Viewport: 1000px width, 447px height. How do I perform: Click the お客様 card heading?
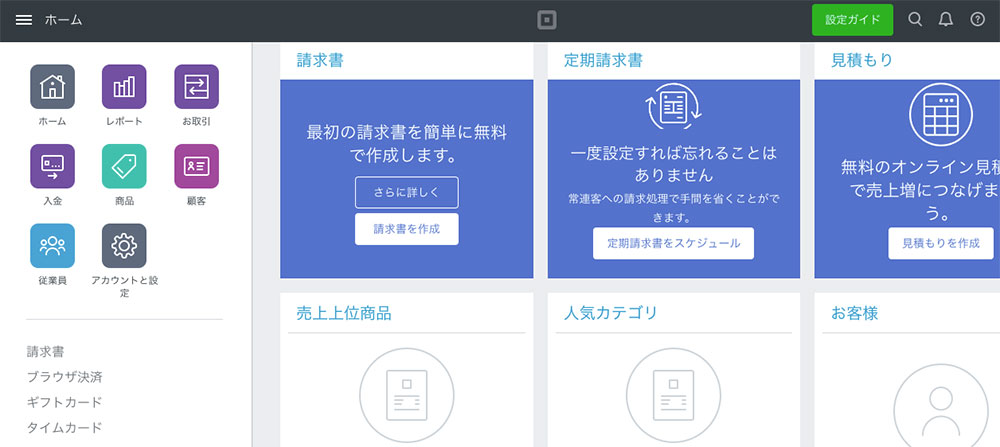[855, 313]
